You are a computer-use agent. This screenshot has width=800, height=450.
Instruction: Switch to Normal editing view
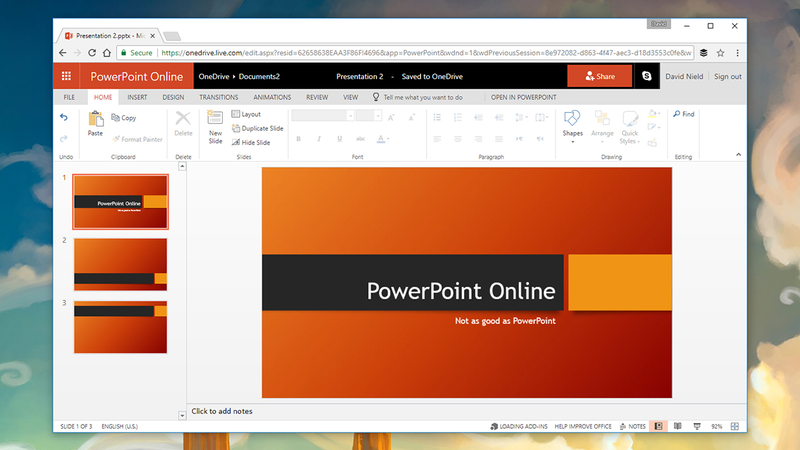pyautogui.click(x=659, y=426)
